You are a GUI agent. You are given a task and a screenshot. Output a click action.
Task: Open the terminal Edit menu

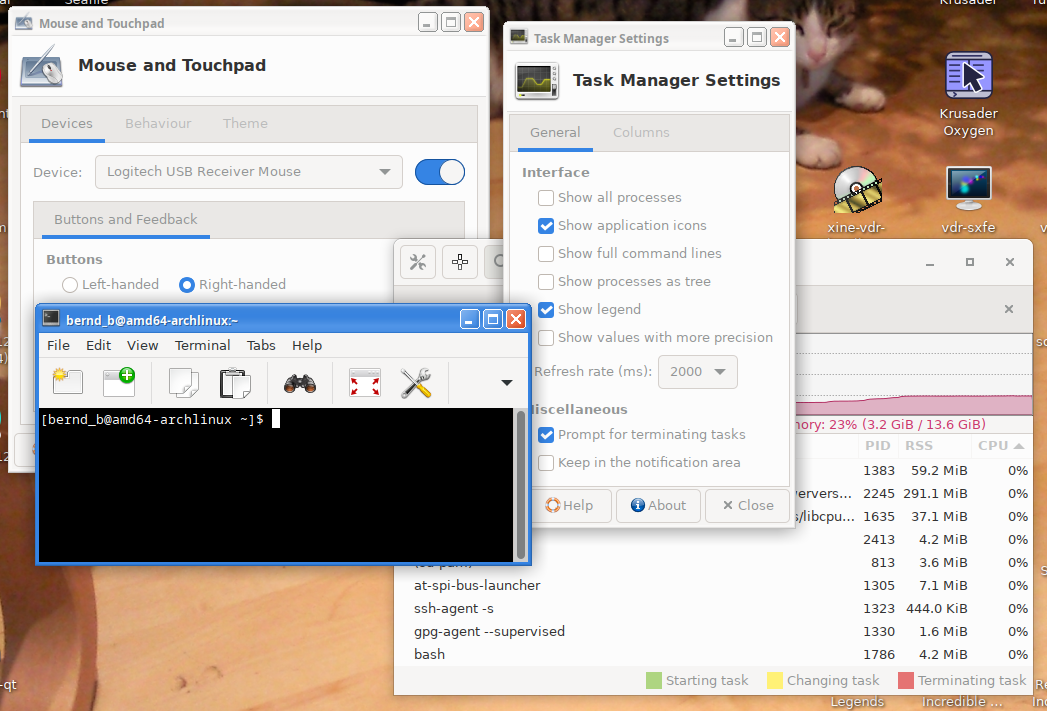click(x=98, y=345)
